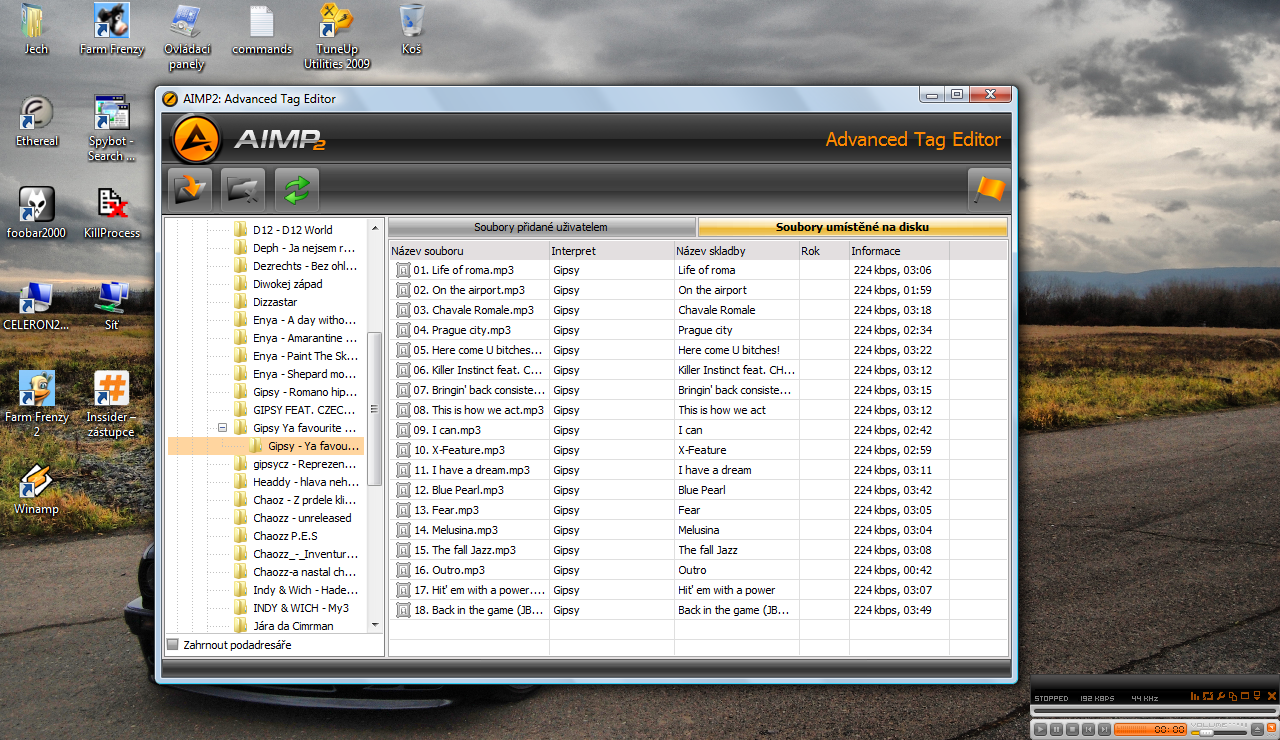This screenshot has width=1280, height=740.
Task: Select the Koš recycle bin icon
Action: [411, 29]
